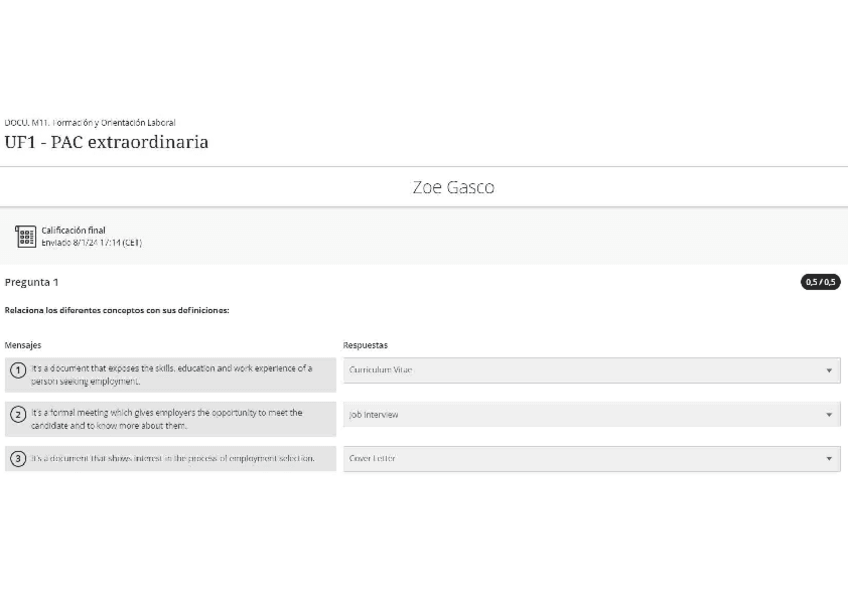The height and width of the screenshot is (599, 848).
Task: Expand the Curriculum Vitae answer dropdown arrow
Action: coord(828,371)
